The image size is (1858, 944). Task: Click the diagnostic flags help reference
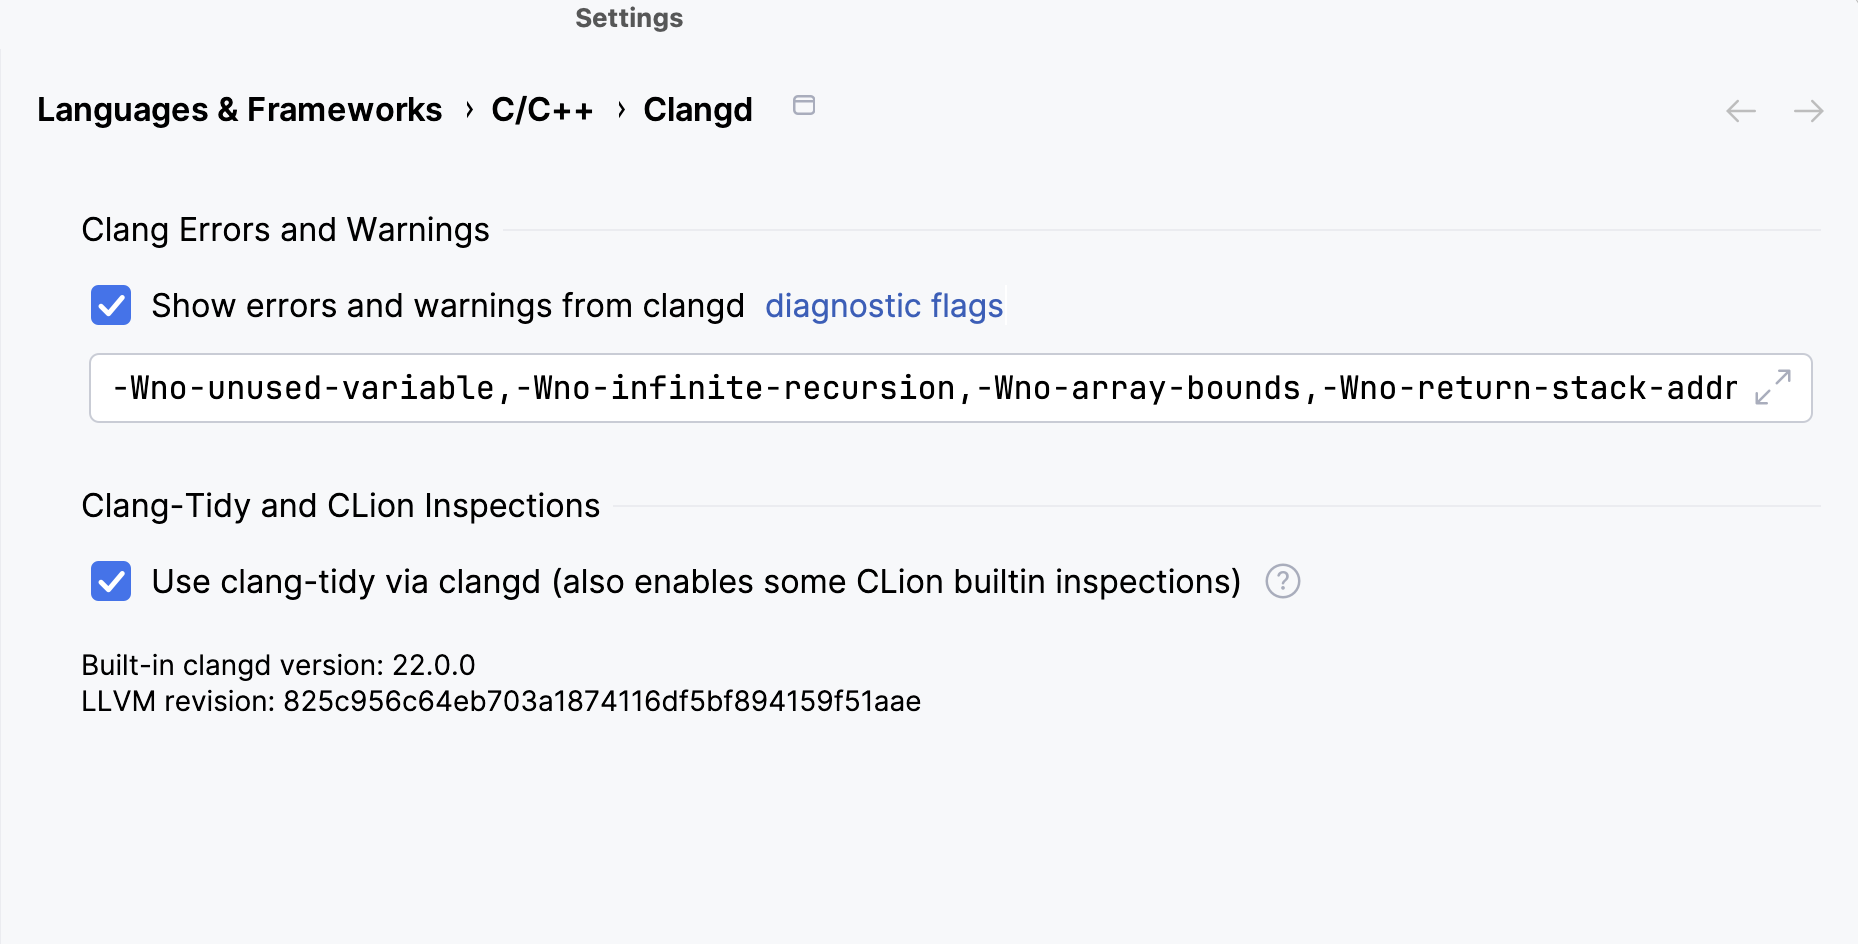tap(884, 306)
